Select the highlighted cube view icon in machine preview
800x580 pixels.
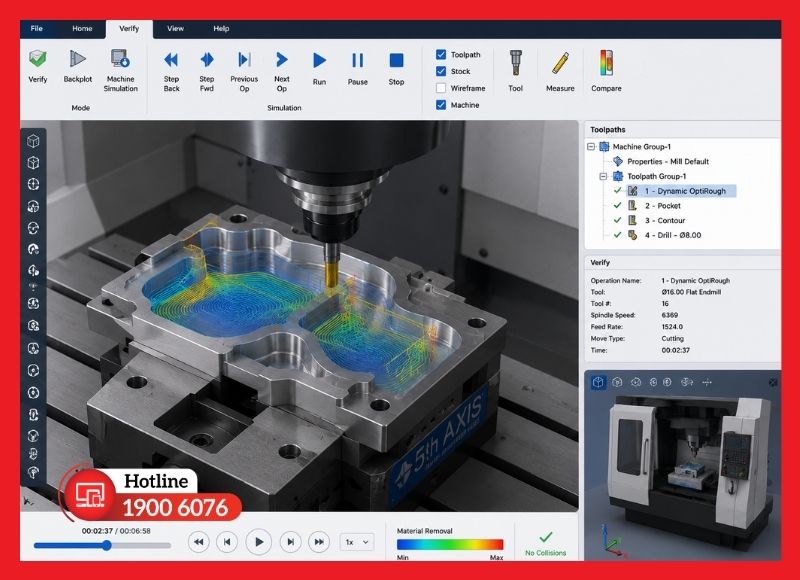[598, 382]
